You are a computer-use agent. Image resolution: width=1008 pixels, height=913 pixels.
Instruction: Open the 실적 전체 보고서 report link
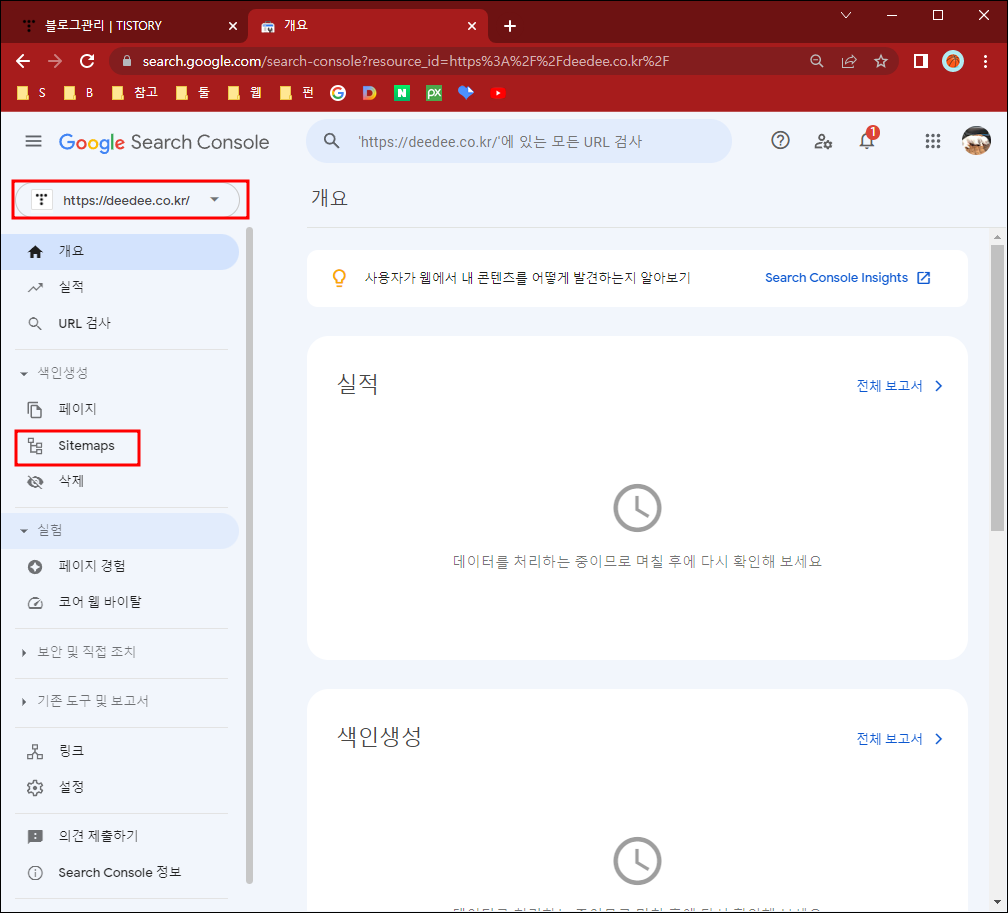click(x=890, y=385)
